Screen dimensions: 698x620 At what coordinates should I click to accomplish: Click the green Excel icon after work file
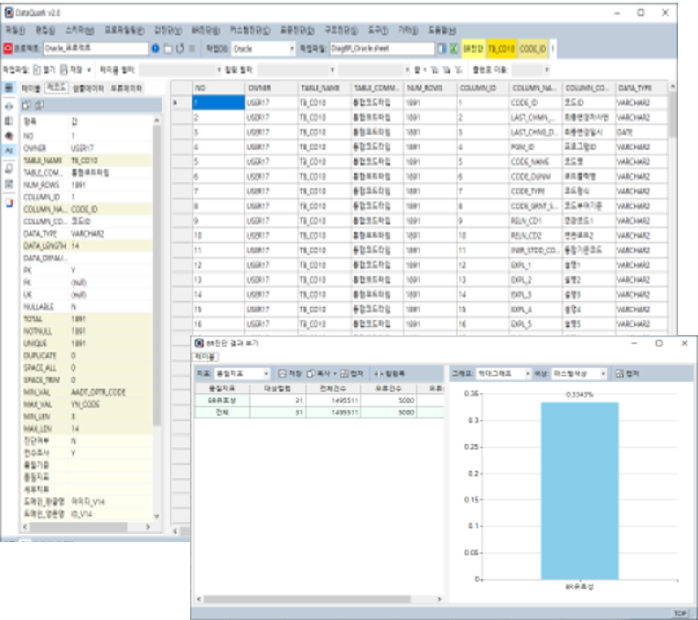[x=453, y=48]
